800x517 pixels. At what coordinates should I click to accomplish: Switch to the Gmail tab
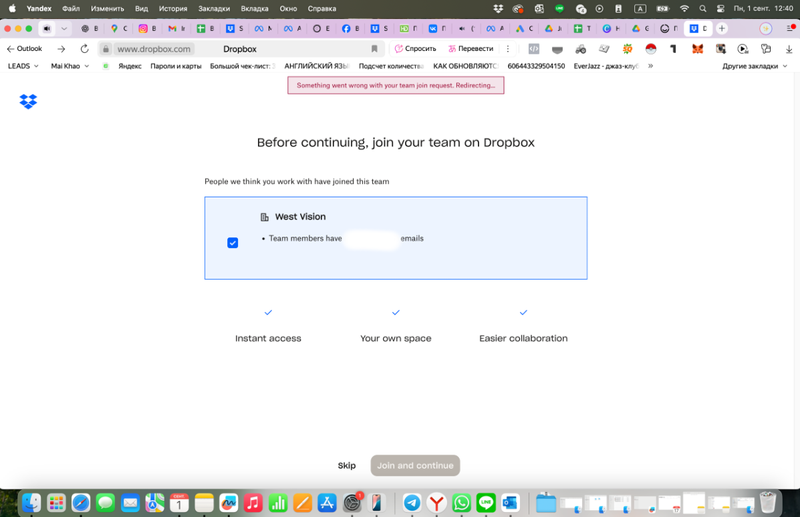click(x=177, y=29)
